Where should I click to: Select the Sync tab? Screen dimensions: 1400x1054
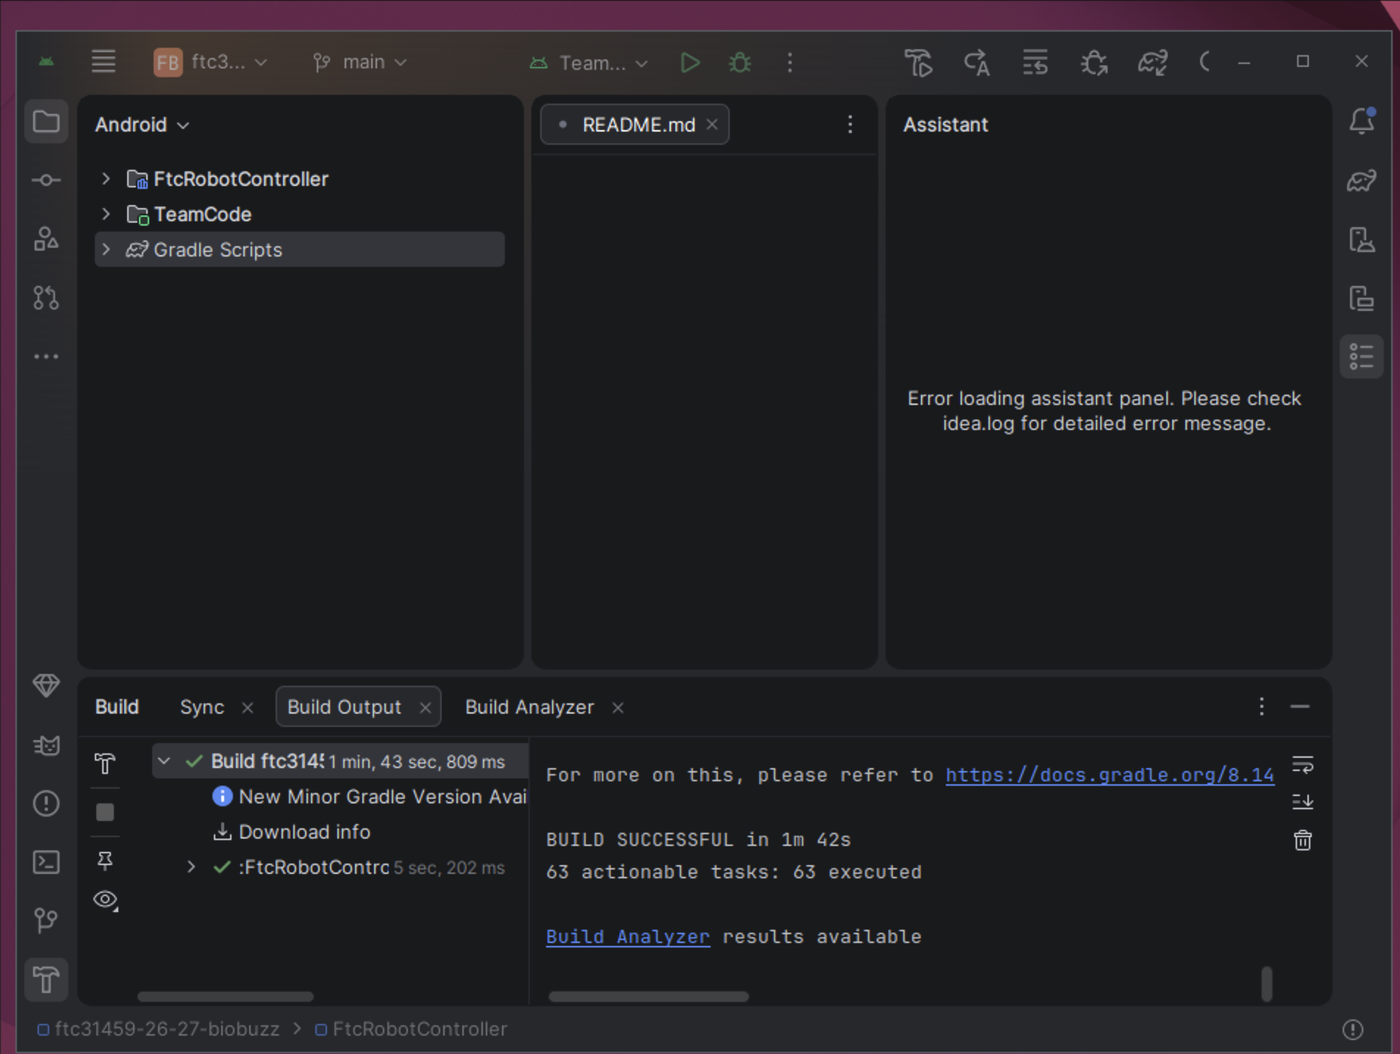point(202,707)
